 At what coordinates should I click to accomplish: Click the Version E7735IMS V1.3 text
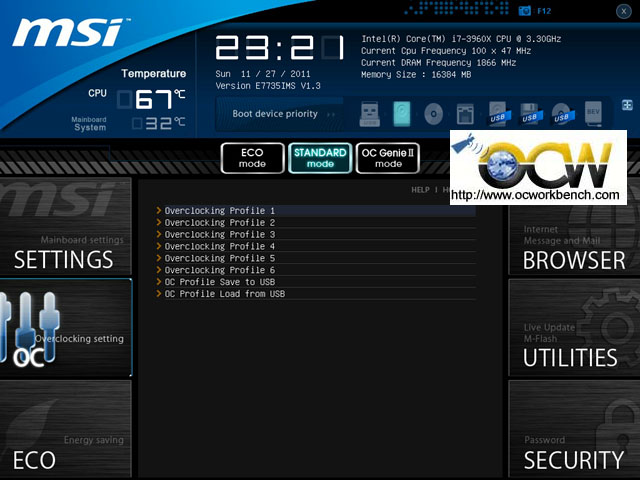268,86
